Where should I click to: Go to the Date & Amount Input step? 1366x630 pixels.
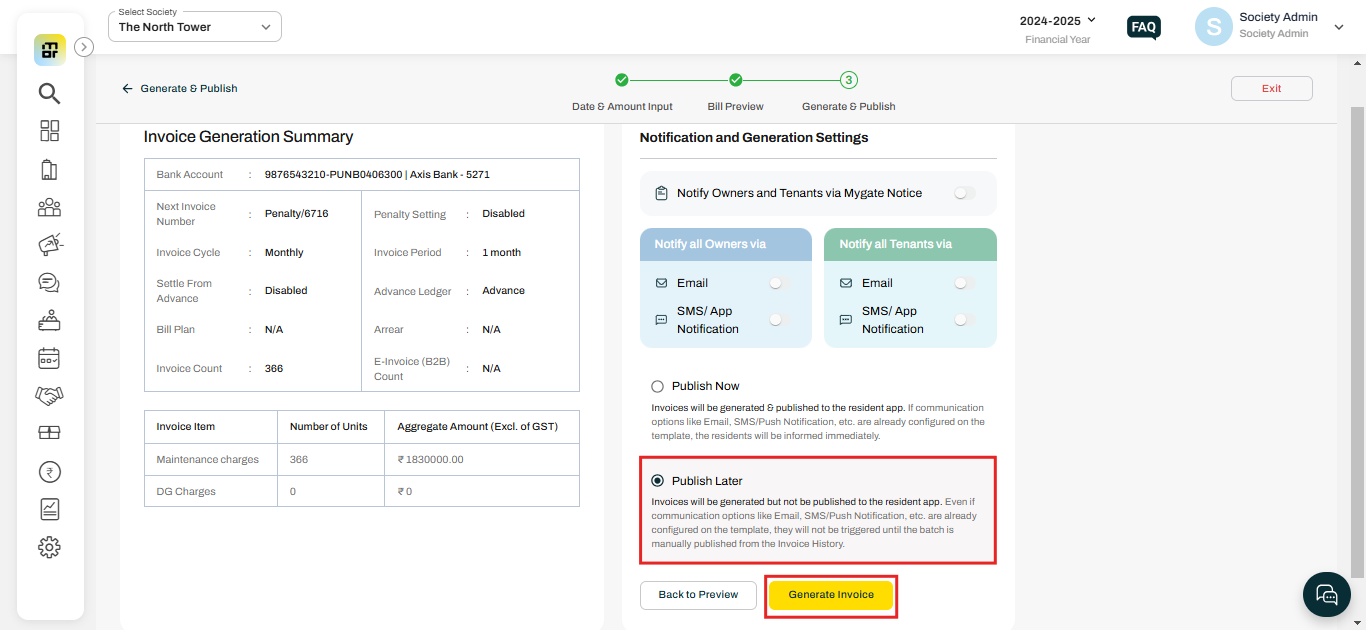[622, 92]
